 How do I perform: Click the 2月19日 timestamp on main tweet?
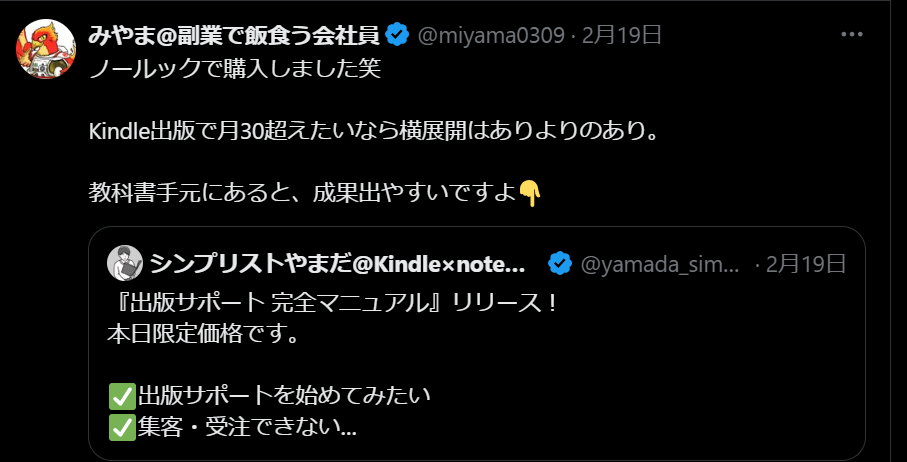coord(622,35)
